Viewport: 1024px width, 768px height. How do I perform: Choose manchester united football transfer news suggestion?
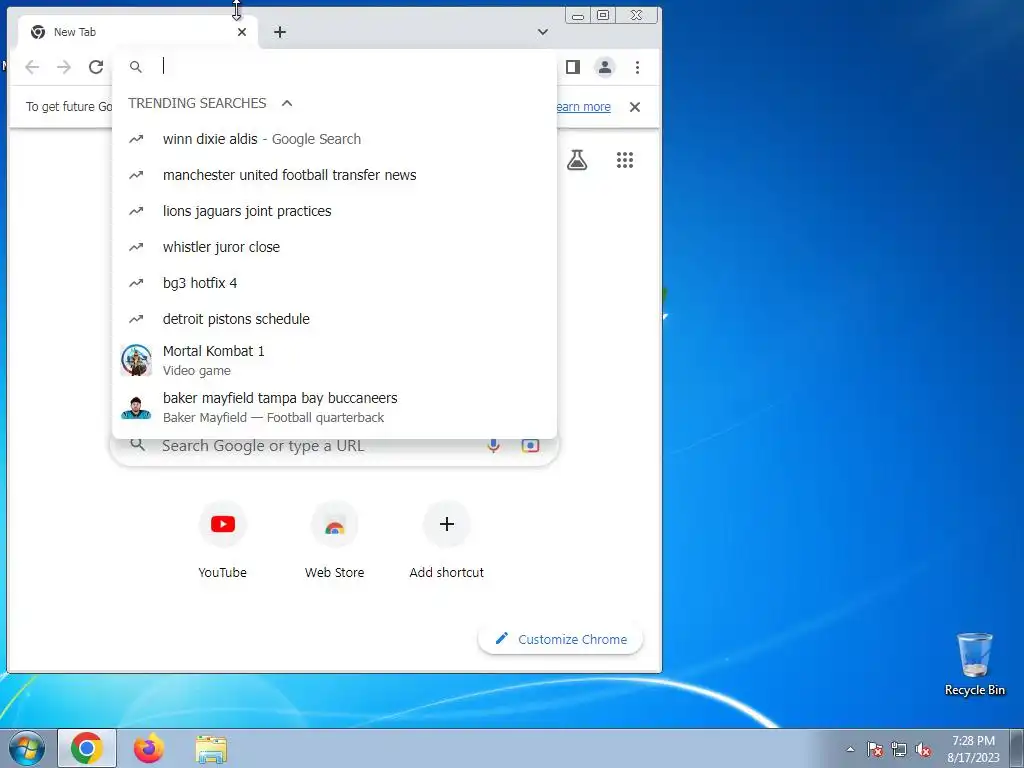334,175
